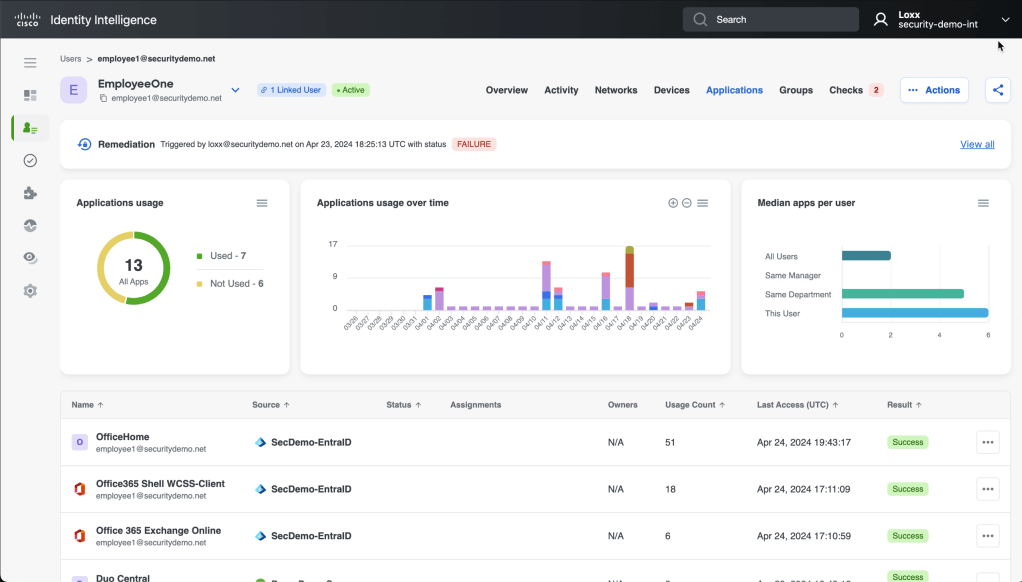This screenshot has width=1022, height=582.
Task: Click the Actions button
Action: click(x=934, y=90)
